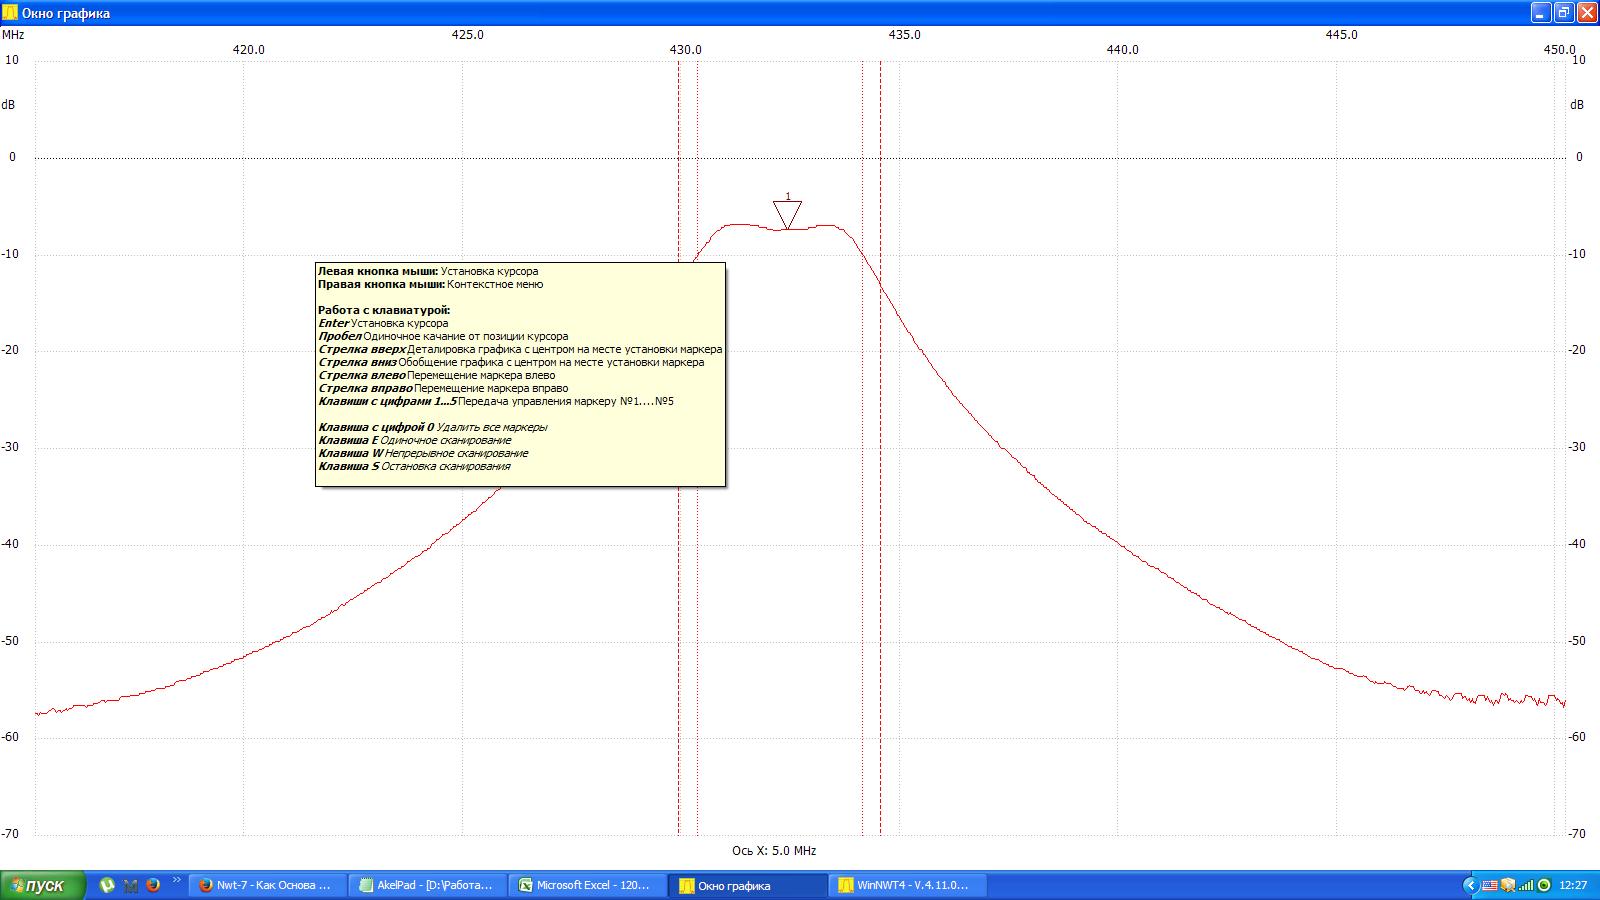Viewport: 1600px width, 900px height.
Task: Click the US flag language indicator
Action: [x=1490, y=885]
